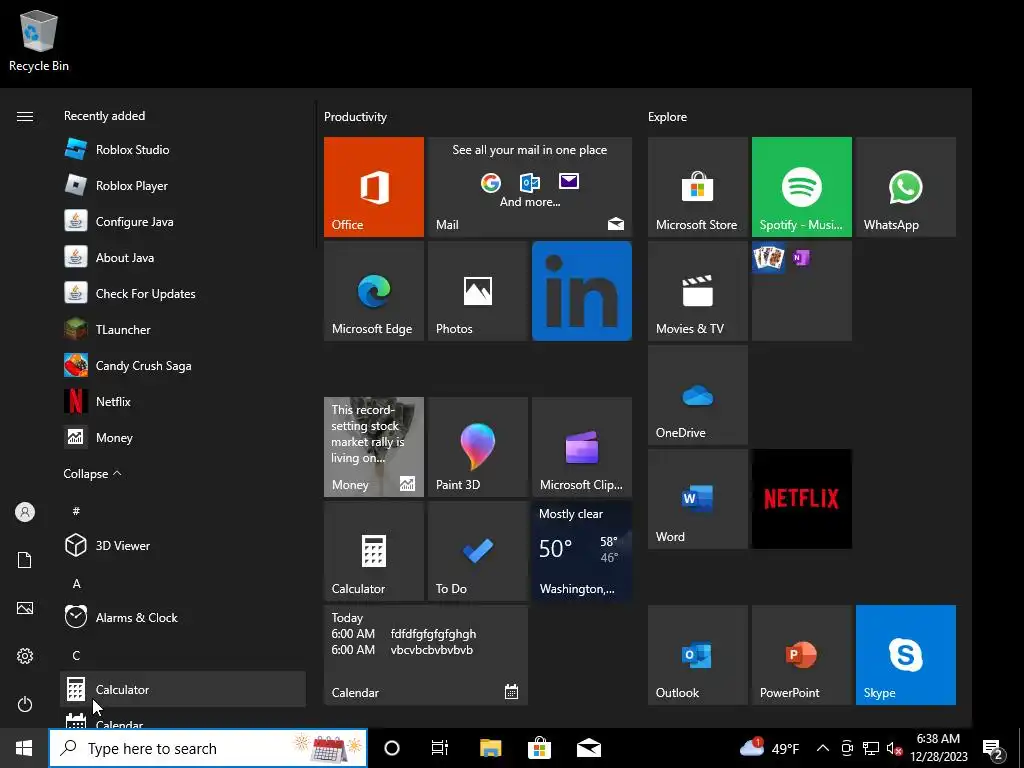Open Movies & TV tile
This screenshot has height=768, width=1024.
point(697,291)
